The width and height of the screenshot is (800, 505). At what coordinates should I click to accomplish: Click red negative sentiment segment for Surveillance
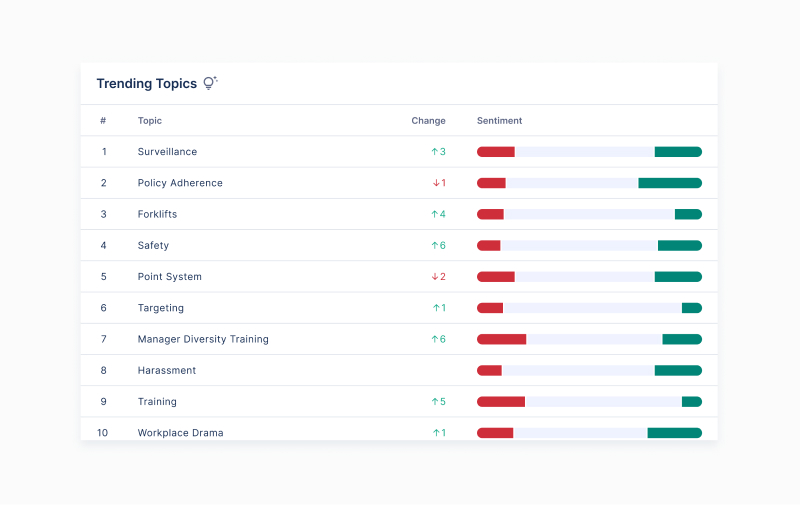click(x=495, y=152)
